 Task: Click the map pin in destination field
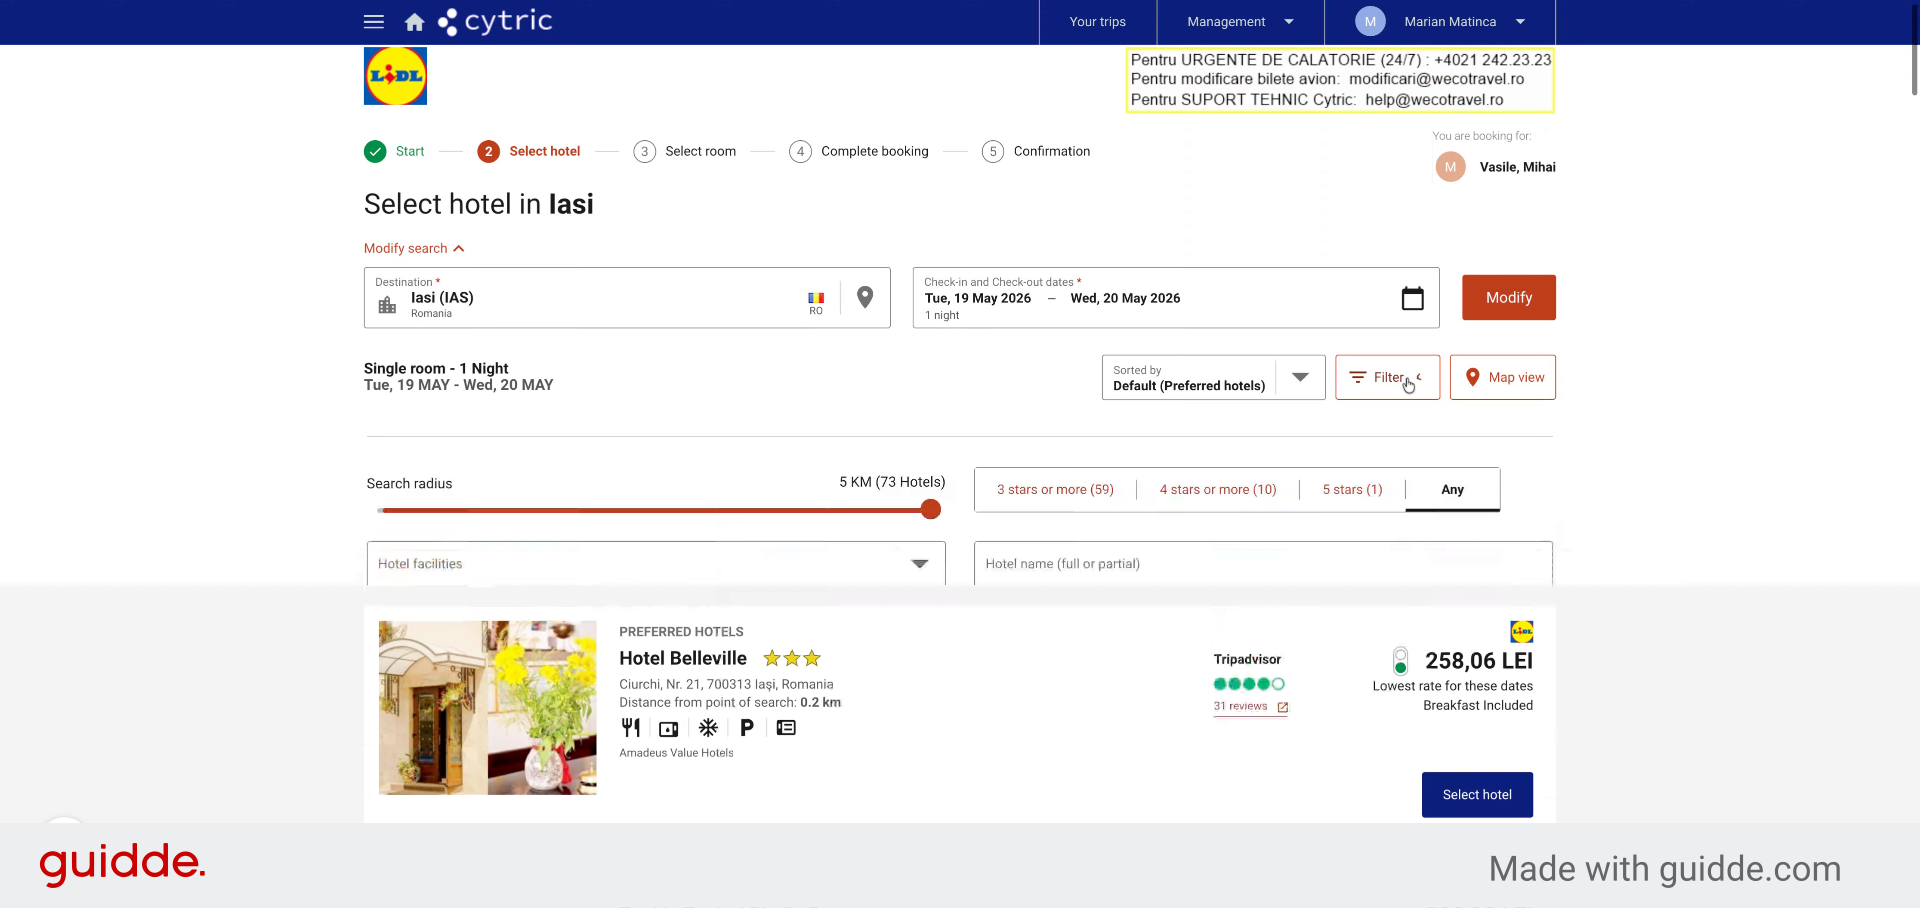point(865,297)
